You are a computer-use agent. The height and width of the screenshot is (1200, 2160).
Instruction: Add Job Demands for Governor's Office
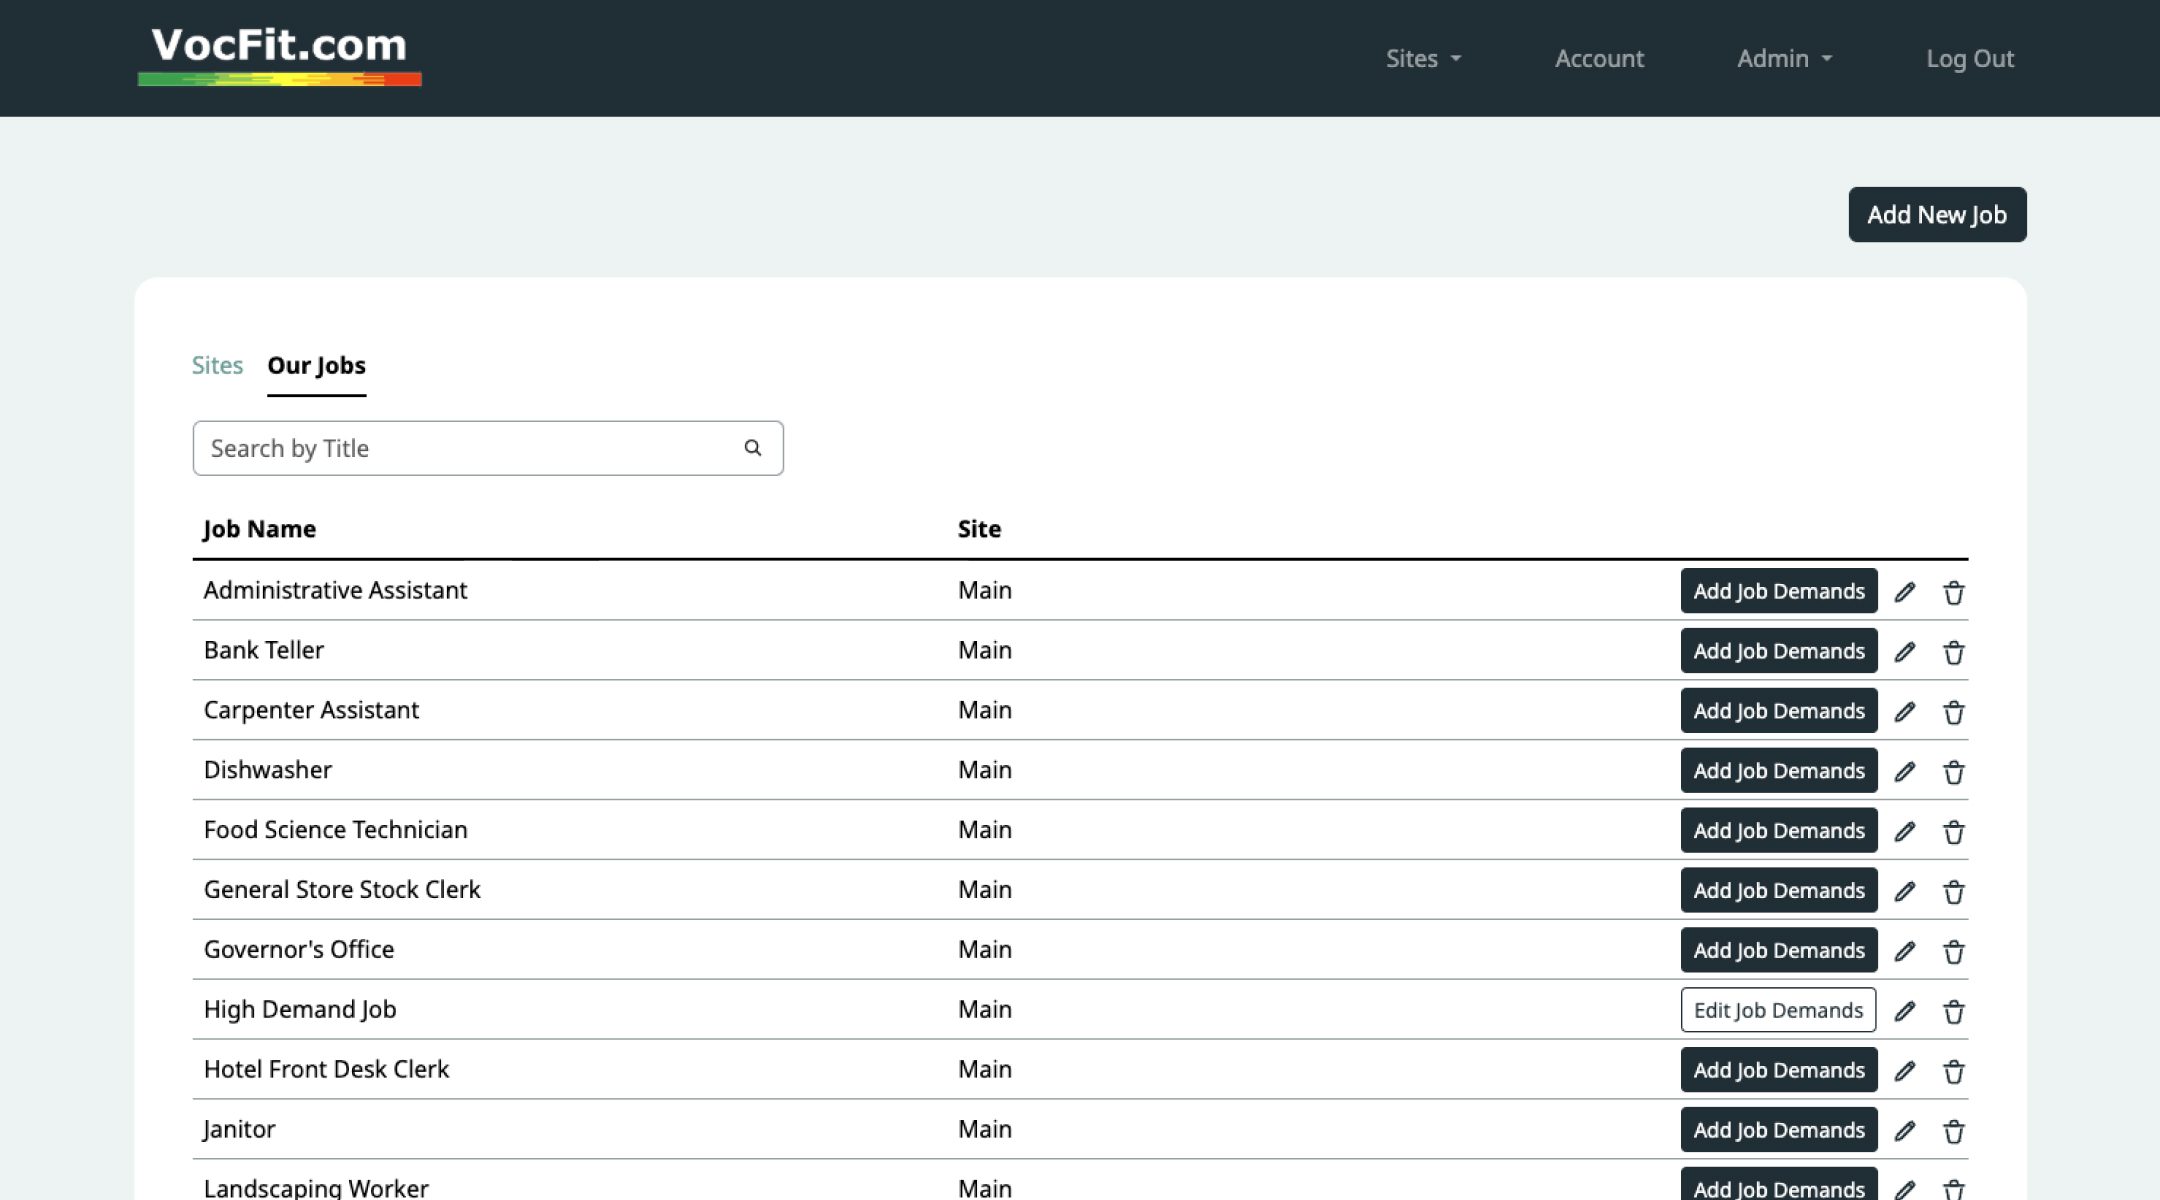point(1779,950)
